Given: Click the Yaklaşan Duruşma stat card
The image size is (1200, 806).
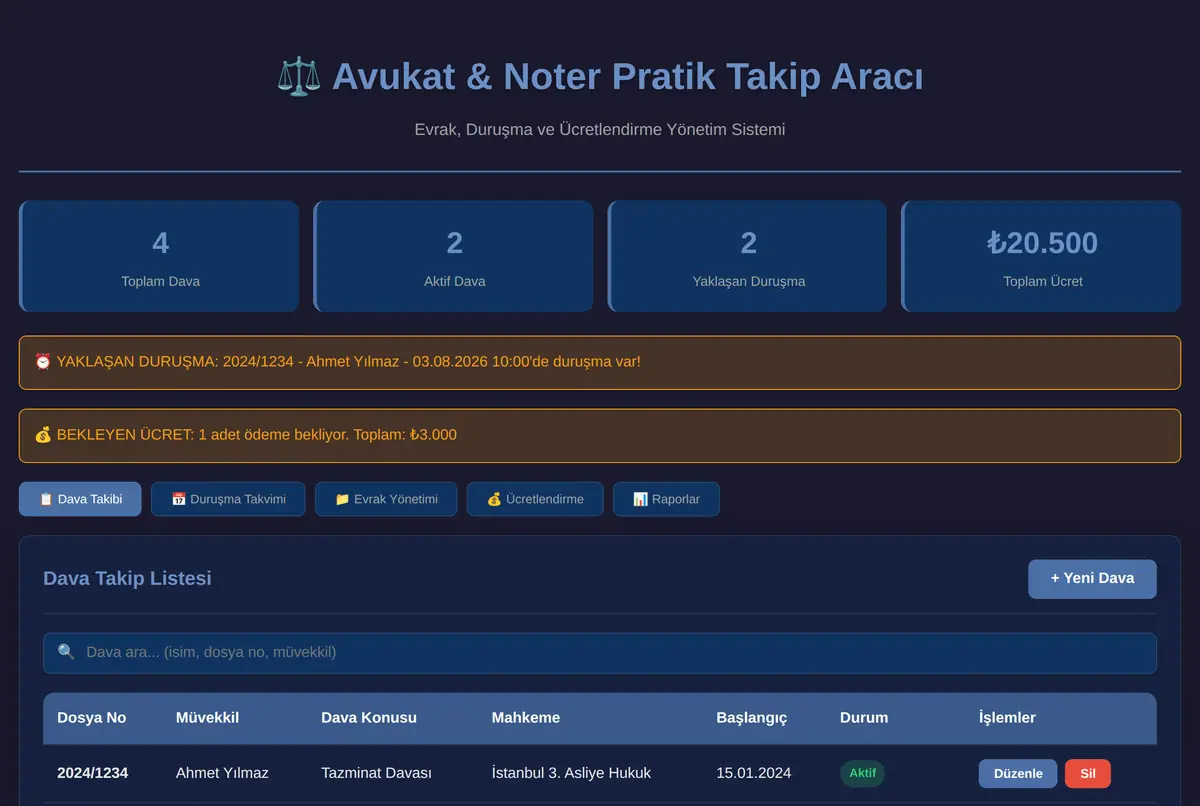Looking at the screenshot, I should (747, 257).
